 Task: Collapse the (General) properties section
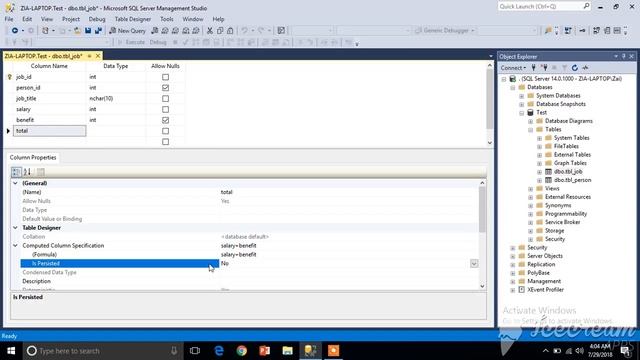tap(15, 183)
